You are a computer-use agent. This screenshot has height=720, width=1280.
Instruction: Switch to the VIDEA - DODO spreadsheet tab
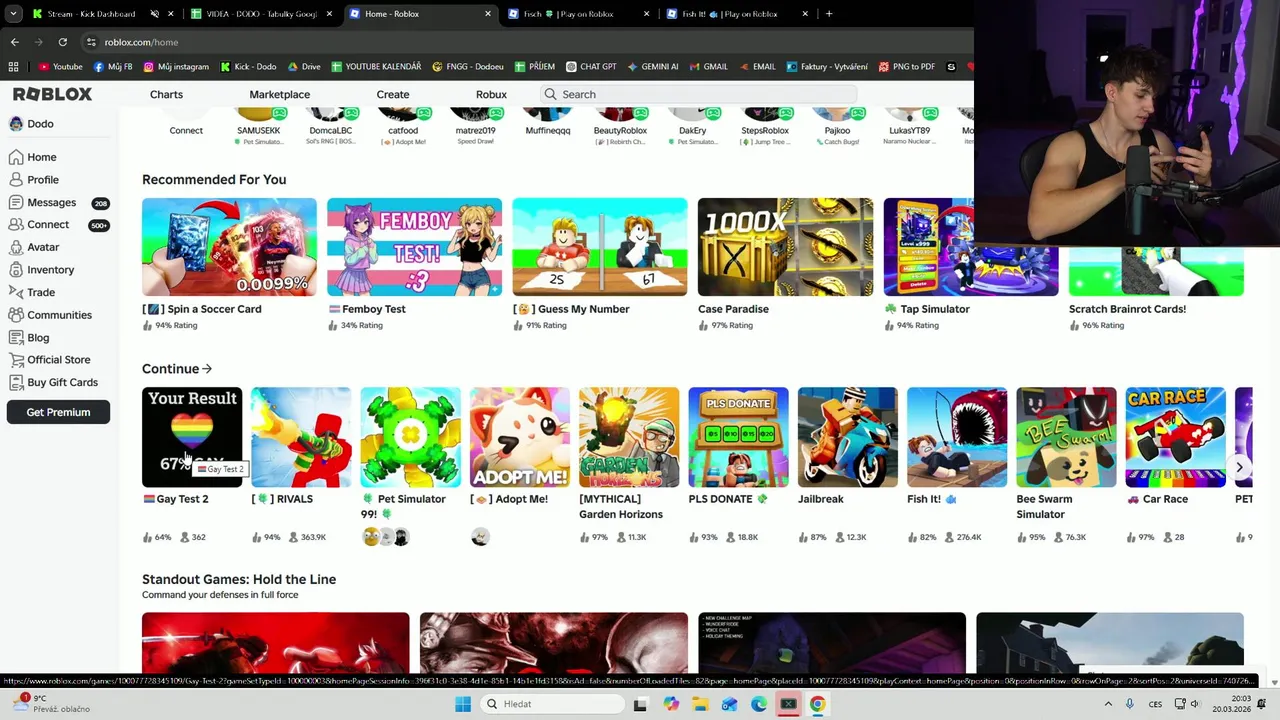260,14
